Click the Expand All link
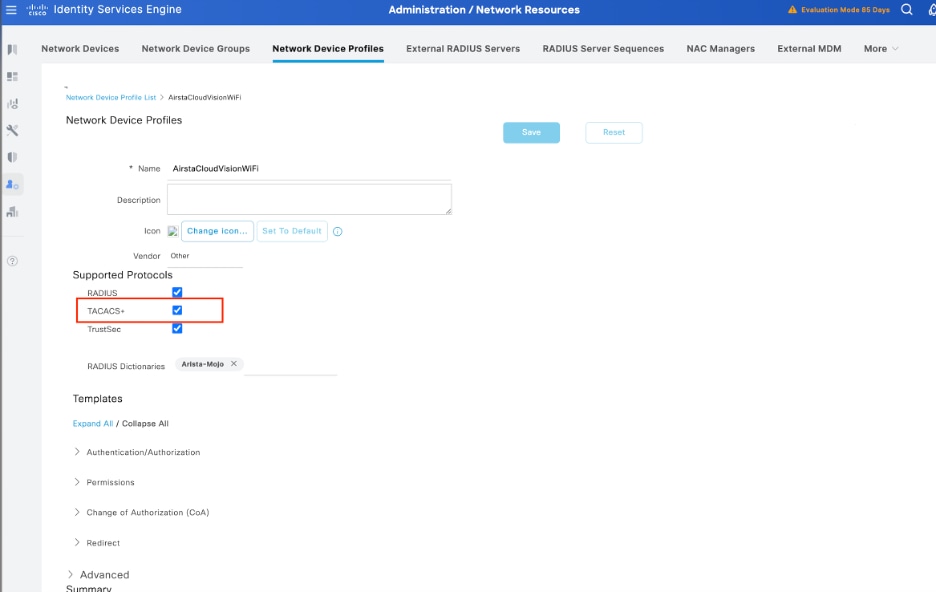This screenshot has height=592, width=936. tap(93, 423)
